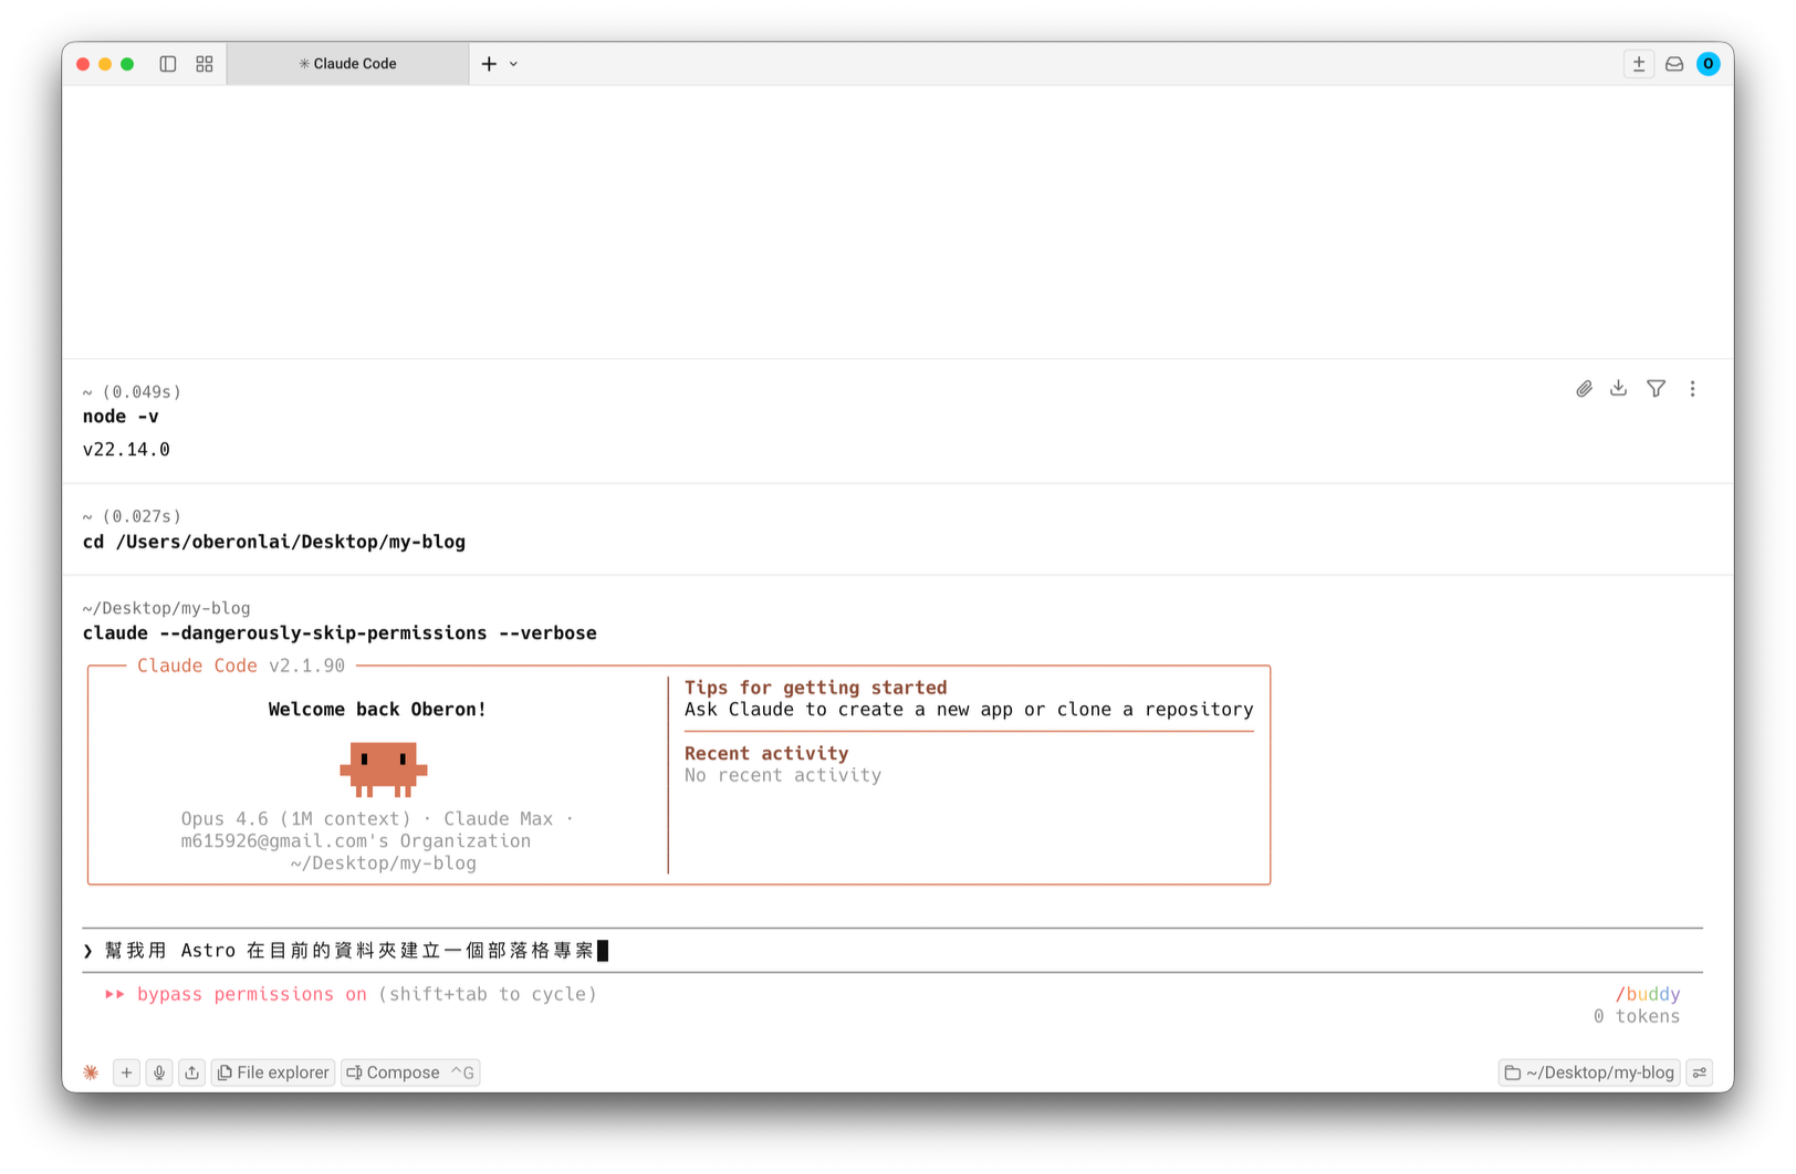Click the share/upload icon in the title bar
This screenshot has width=1796, height=1174.
[1638, 63]
